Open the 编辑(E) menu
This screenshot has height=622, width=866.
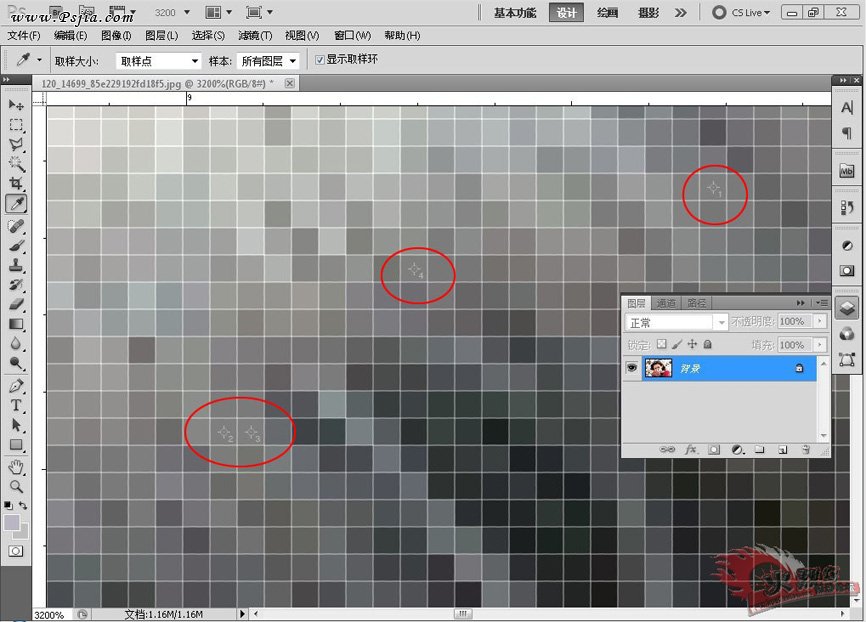(x=70, y=35)
